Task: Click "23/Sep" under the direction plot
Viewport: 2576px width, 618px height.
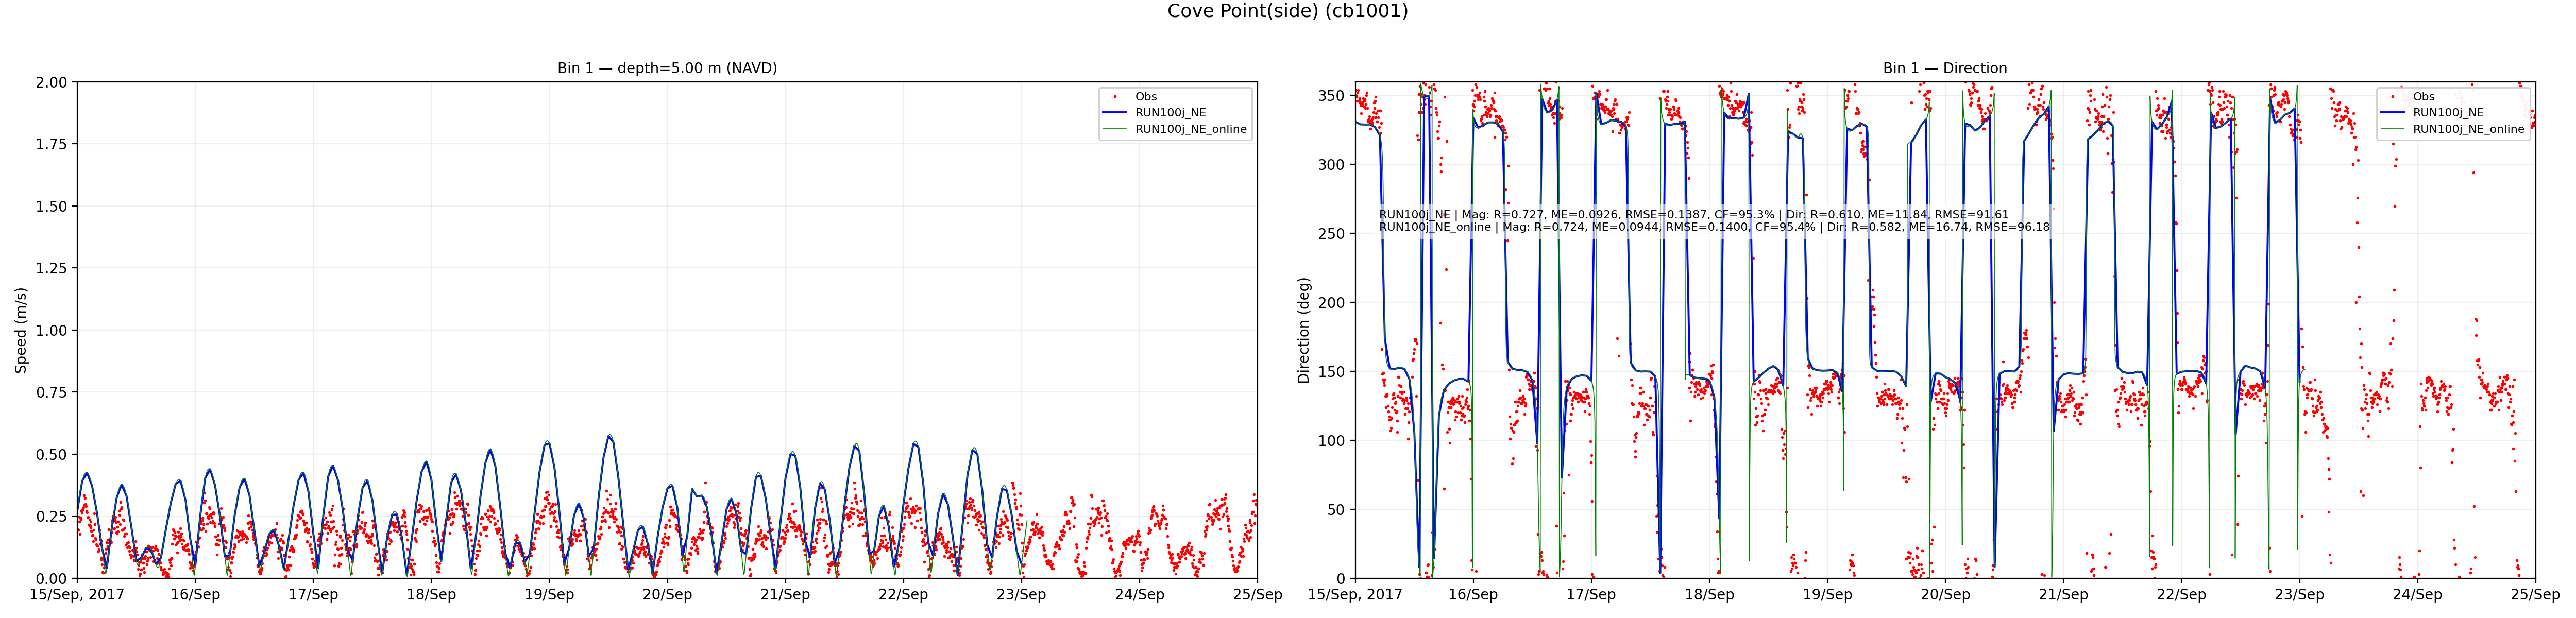Action: tap(2299, 595)
